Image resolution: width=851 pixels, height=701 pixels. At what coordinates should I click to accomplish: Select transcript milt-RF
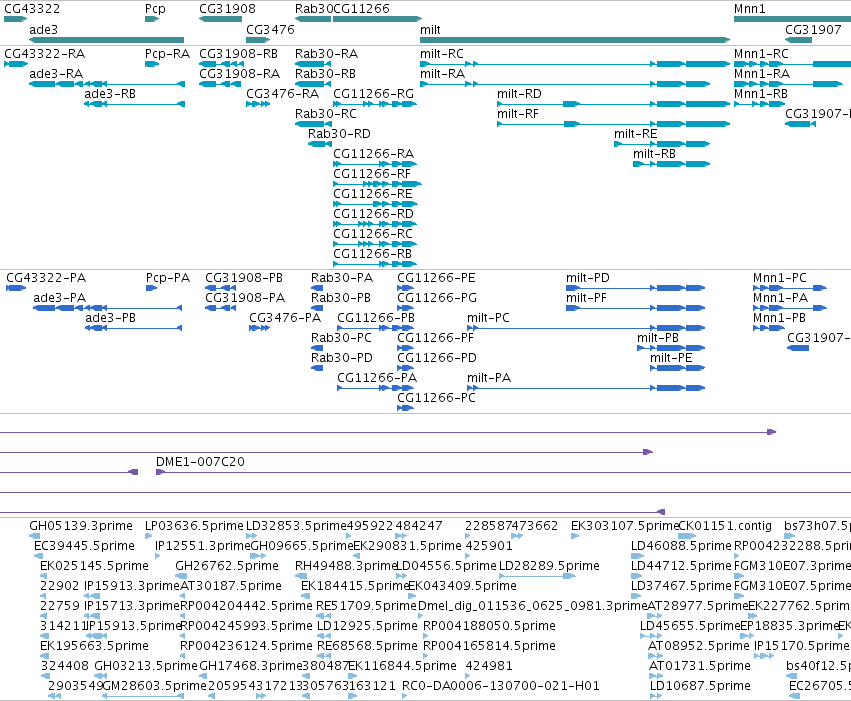click(614, 124)
